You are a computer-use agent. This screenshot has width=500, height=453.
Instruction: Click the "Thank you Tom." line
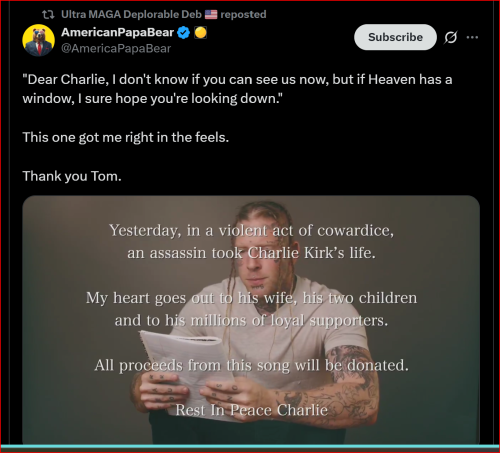[x=72, y=176]
